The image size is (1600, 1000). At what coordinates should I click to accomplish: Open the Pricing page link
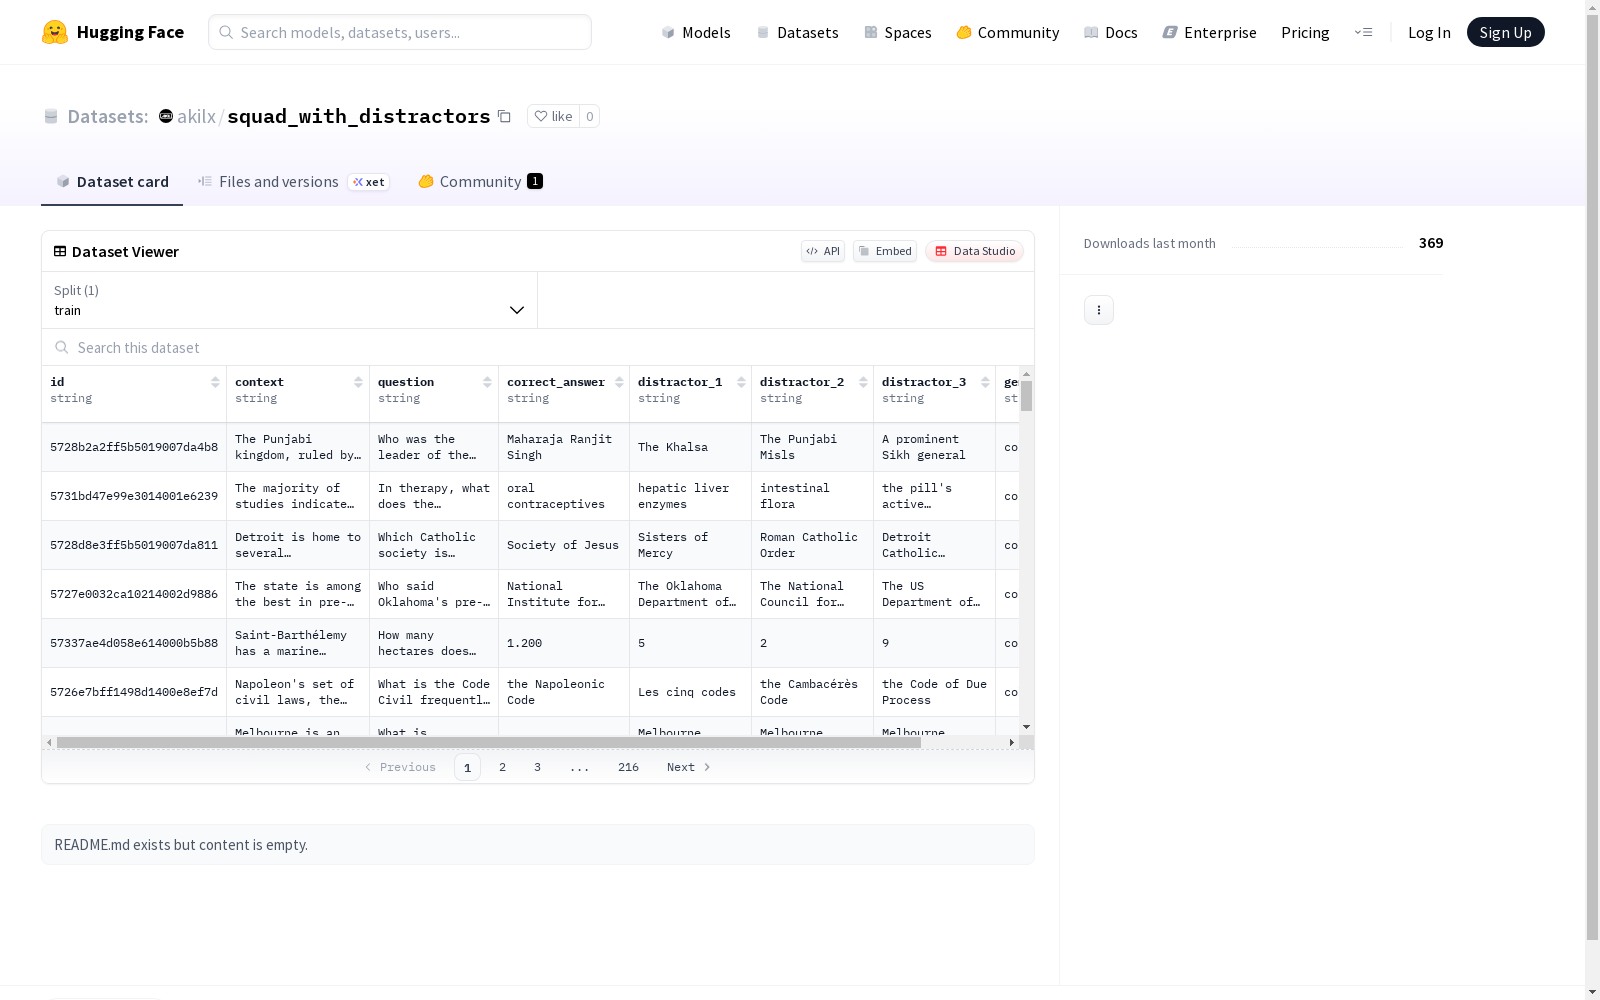tap(1305, 32)
